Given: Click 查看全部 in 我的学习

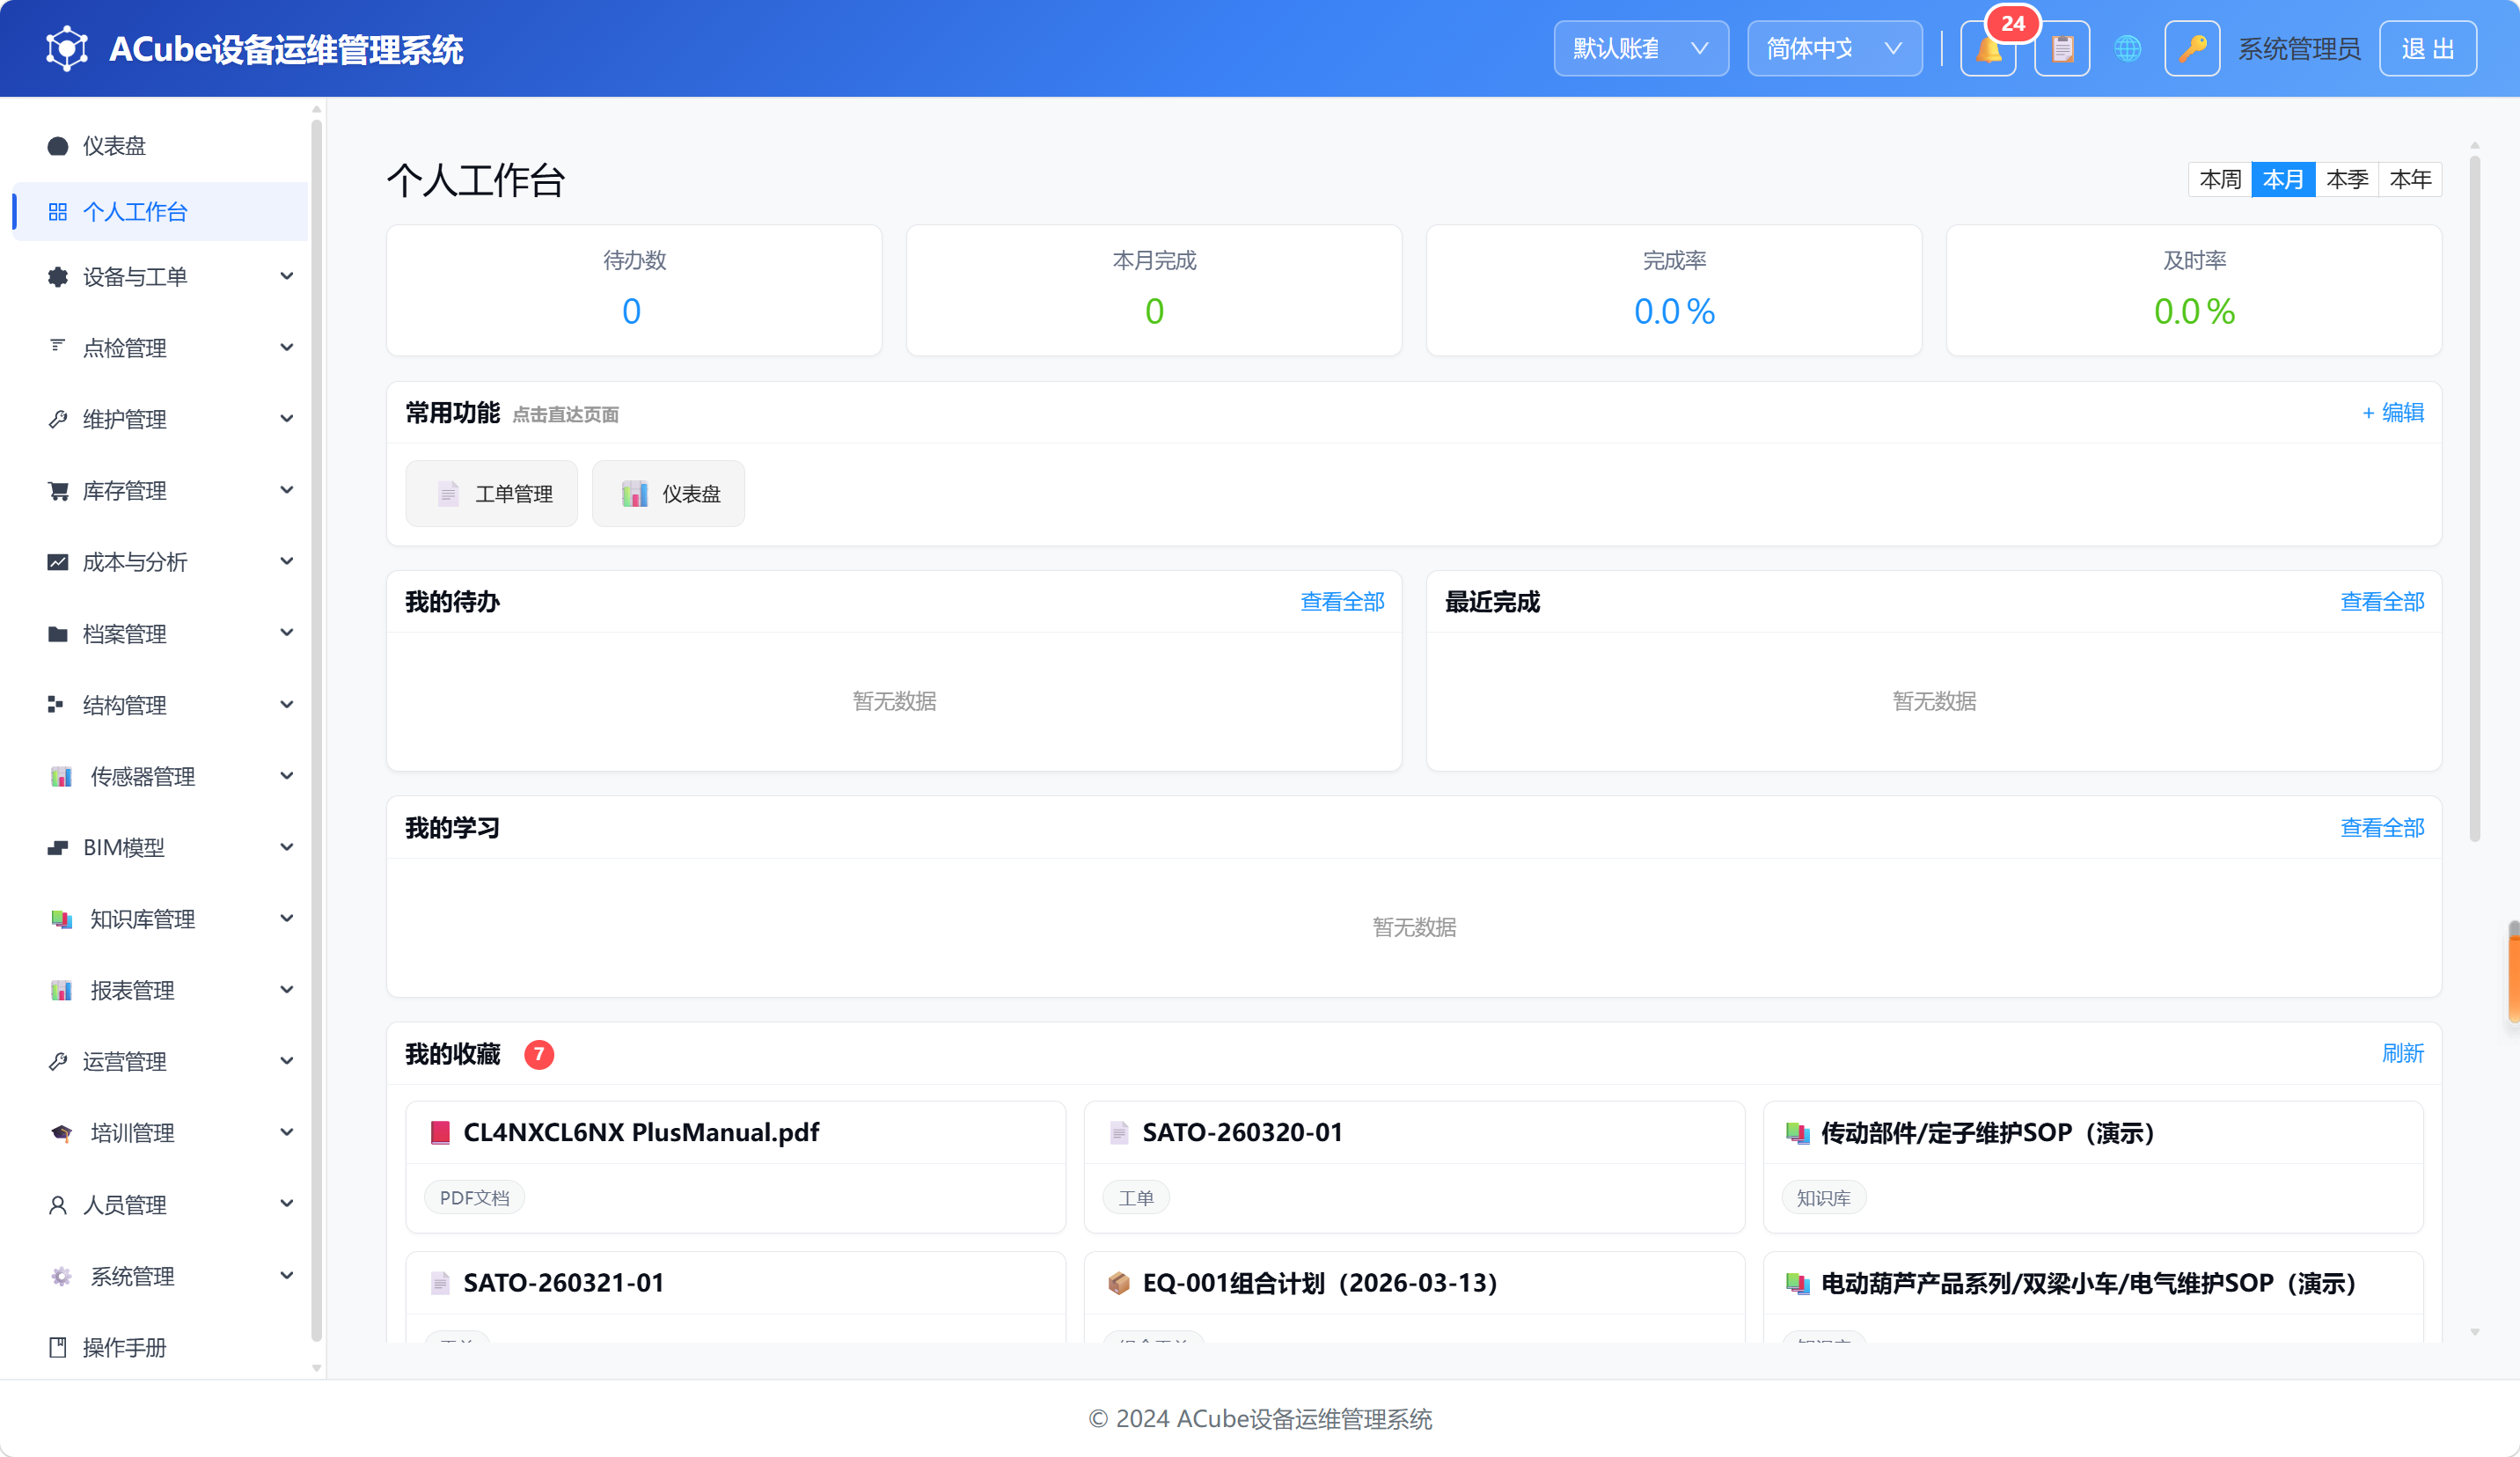Looking at the screenshot, I should pyautogui.click(x=2382, y=828).
